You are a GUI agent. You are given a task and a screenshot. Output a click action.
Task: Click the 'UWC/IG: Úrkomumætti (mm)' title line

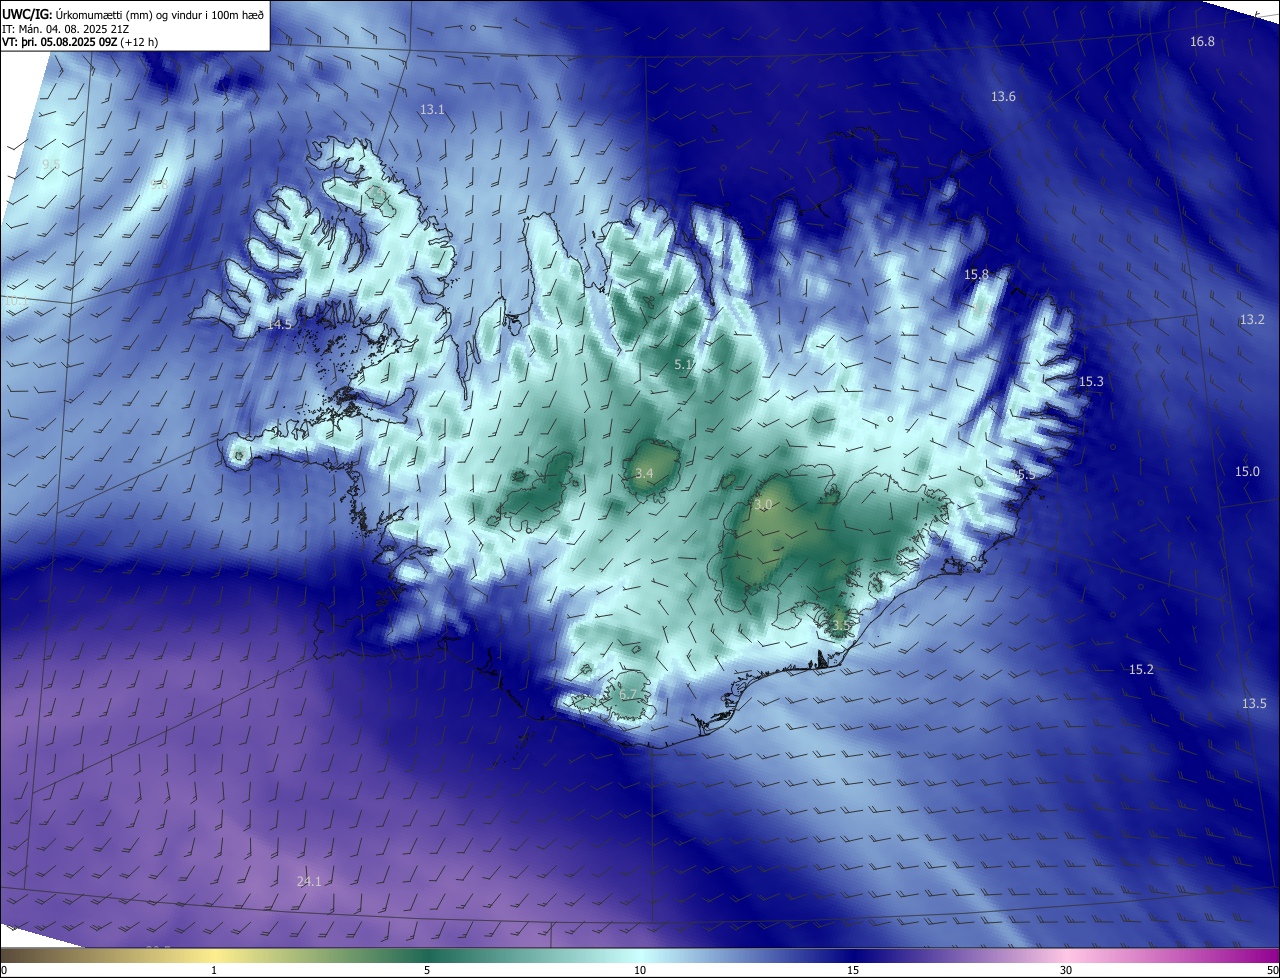133,14
